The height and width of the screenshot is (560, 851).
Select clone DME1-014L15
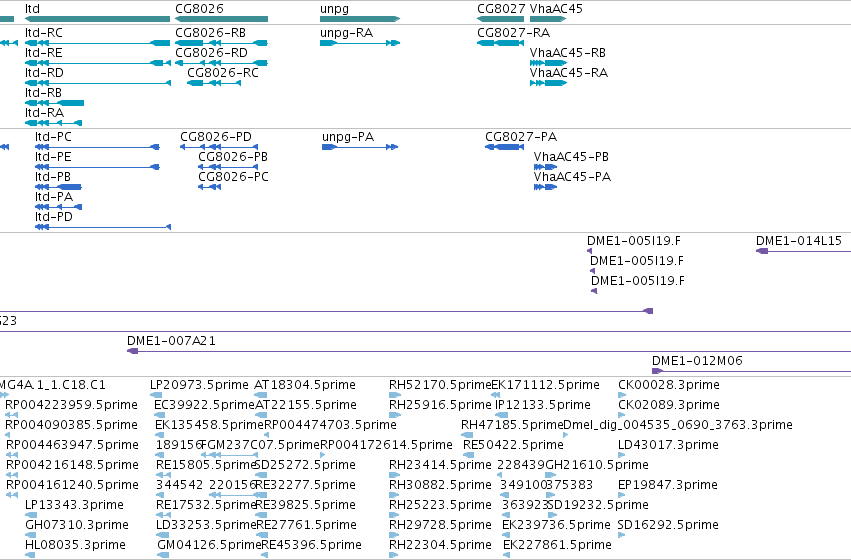click(x=799, y=241)
